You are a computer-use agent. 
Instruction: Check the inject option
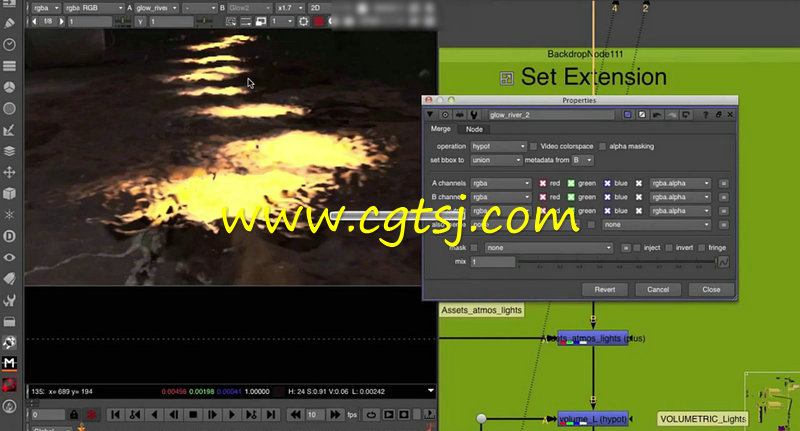[637, 248]
